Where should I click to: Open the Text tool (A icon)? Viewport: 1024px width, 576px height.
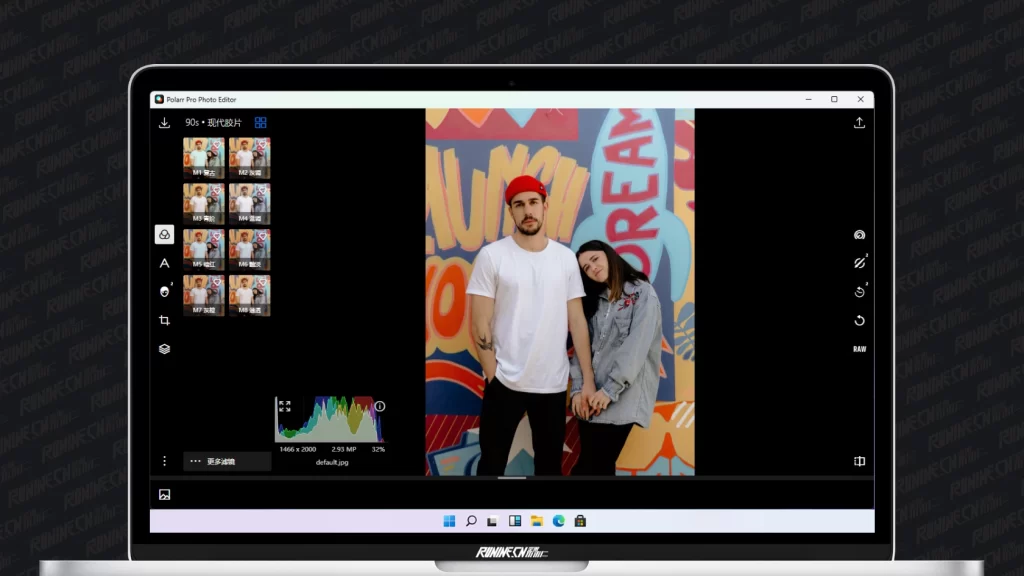[x=164, y=263]
